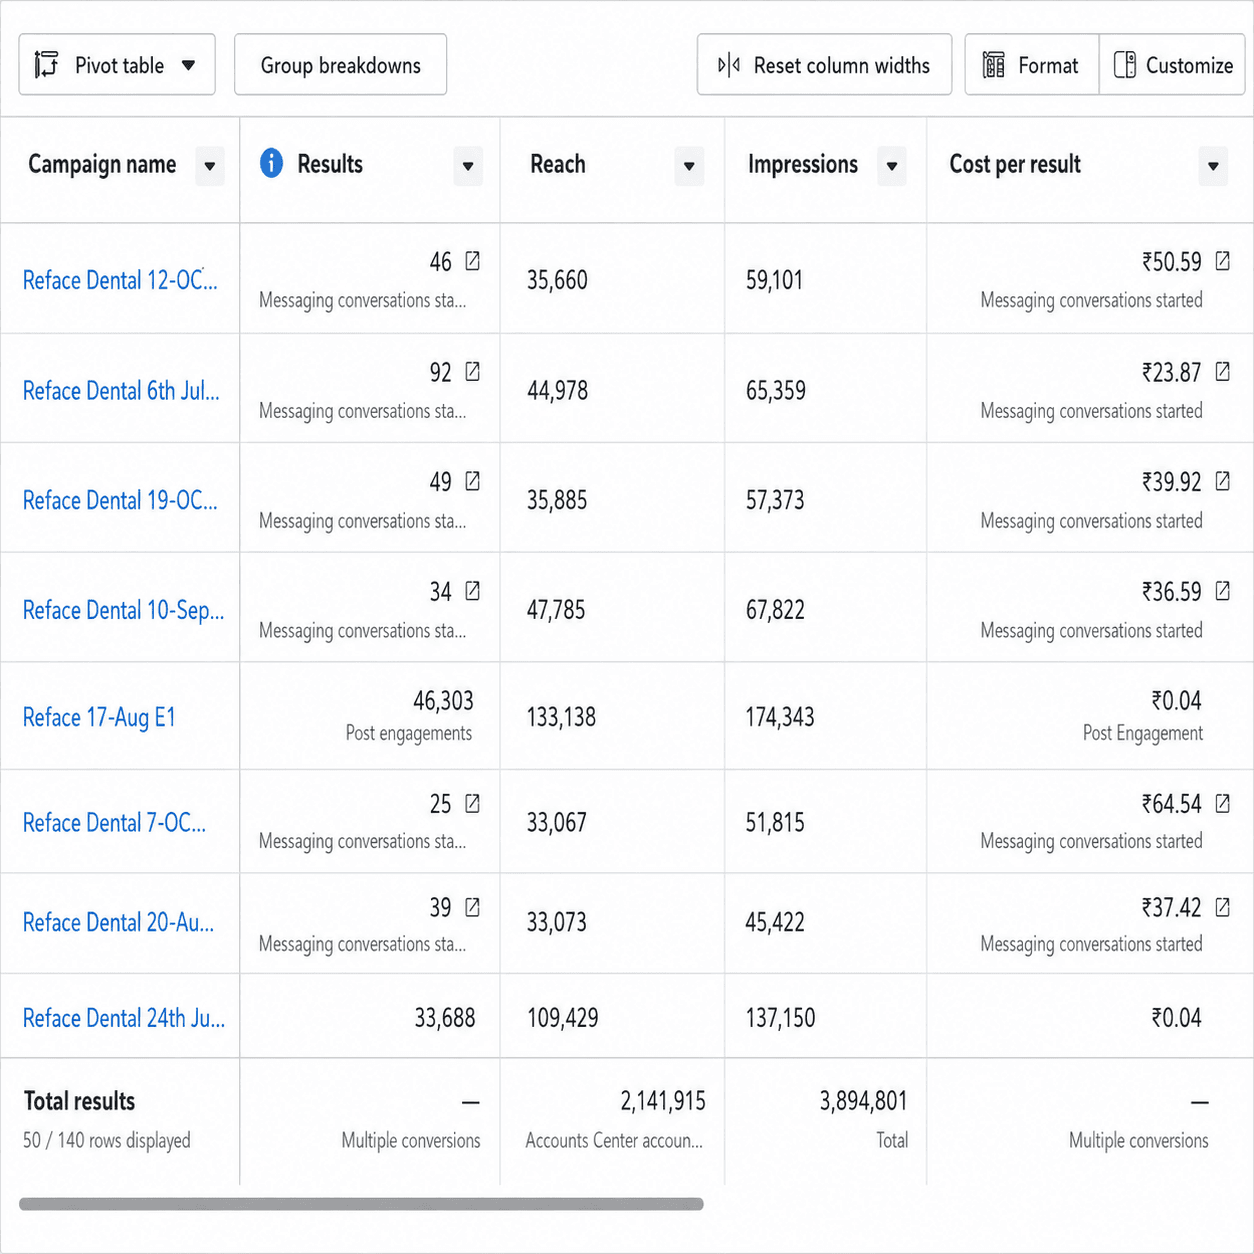Click the Reset column widths icon
The width and height of the screenshot is (1254, 1254).
(x=729, y=65)
